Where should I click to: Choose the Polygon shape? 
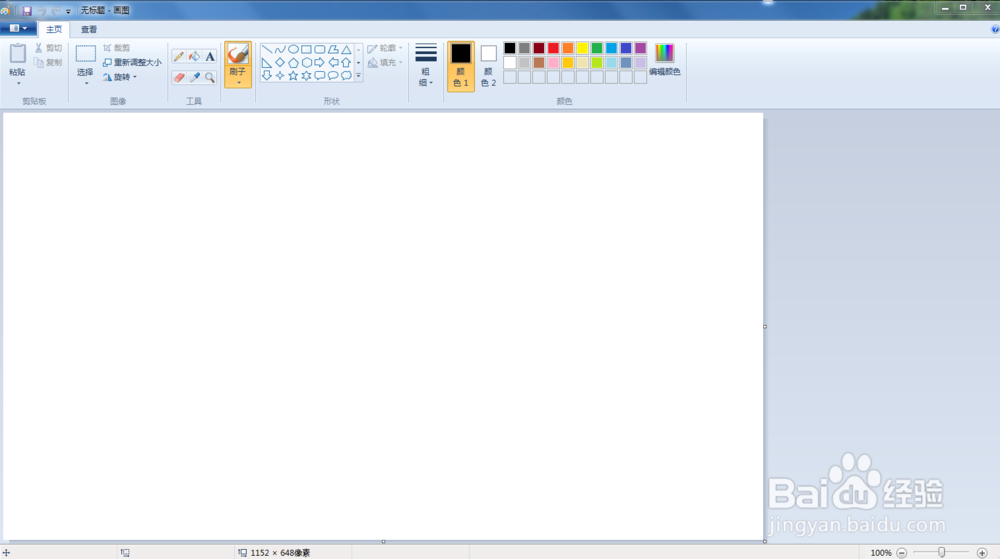pyautogui.click(x=333, y=49)
